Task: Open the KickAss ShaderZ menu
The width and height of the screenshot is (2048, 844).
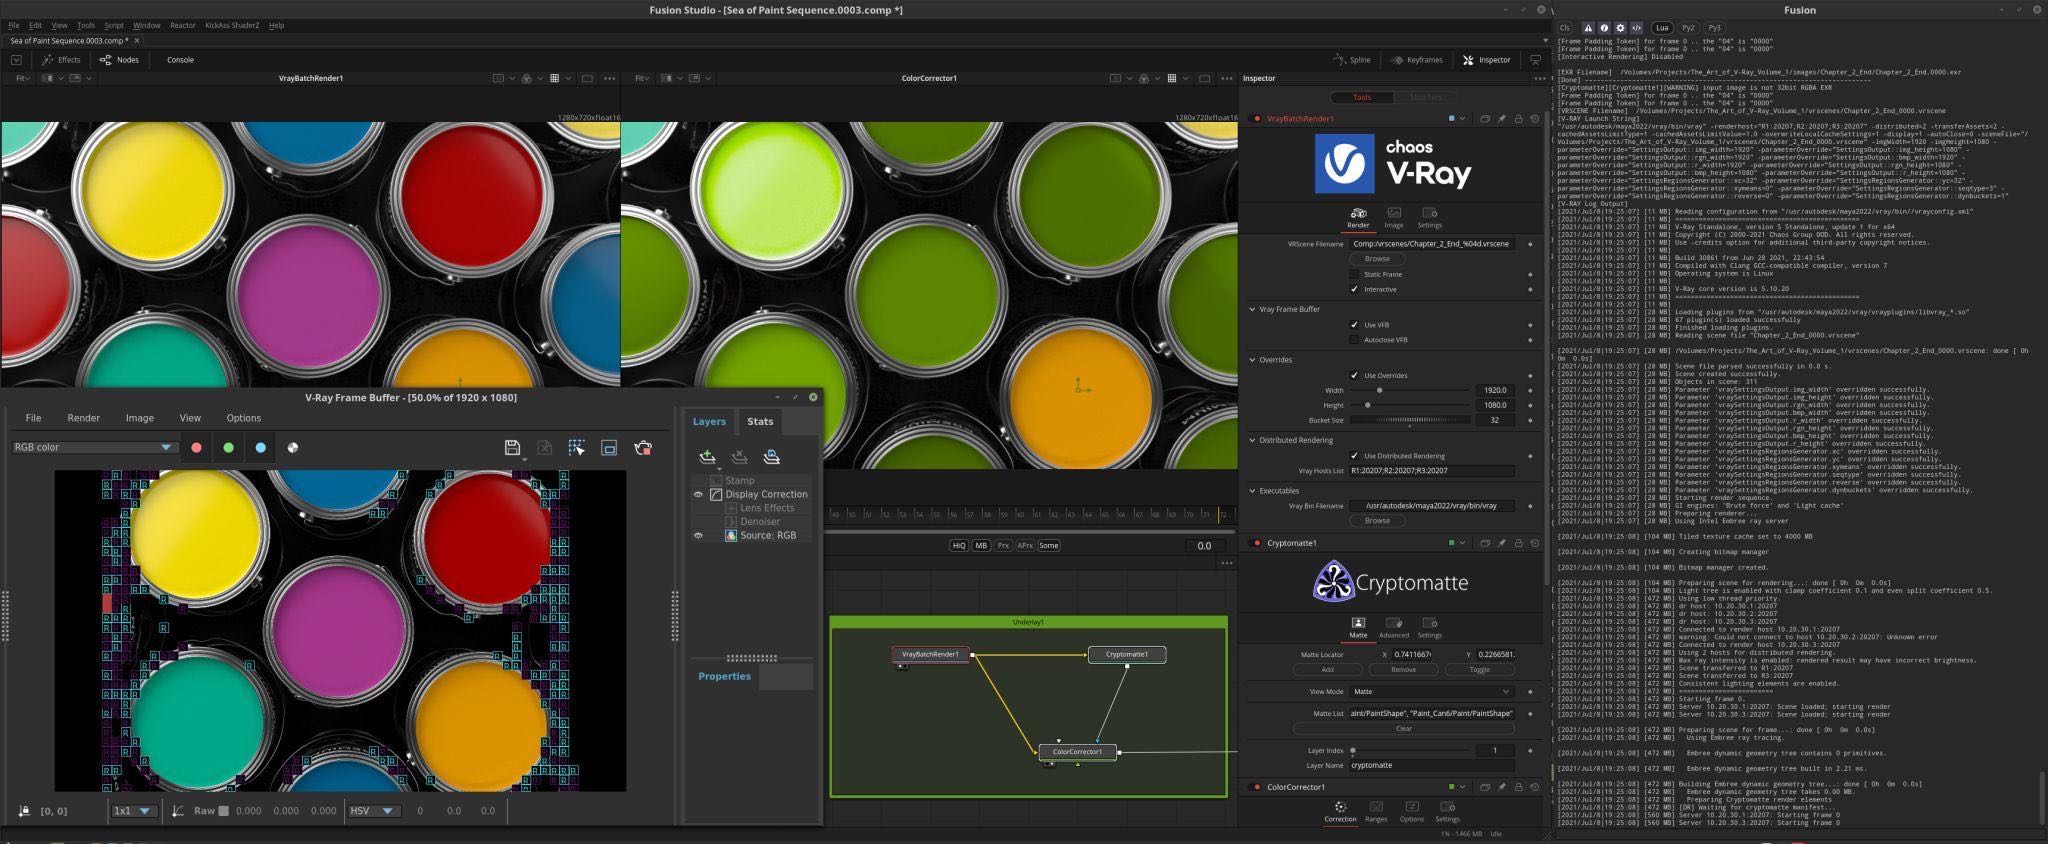Action: click(x=232, y=25)
